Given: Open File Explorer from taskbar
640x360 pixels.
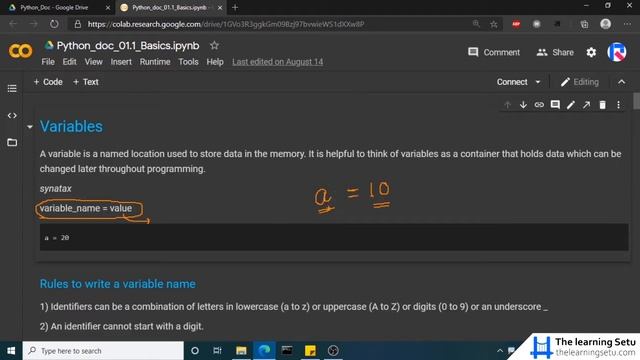Looking at the screenshot, I should (x=241, y=351).
